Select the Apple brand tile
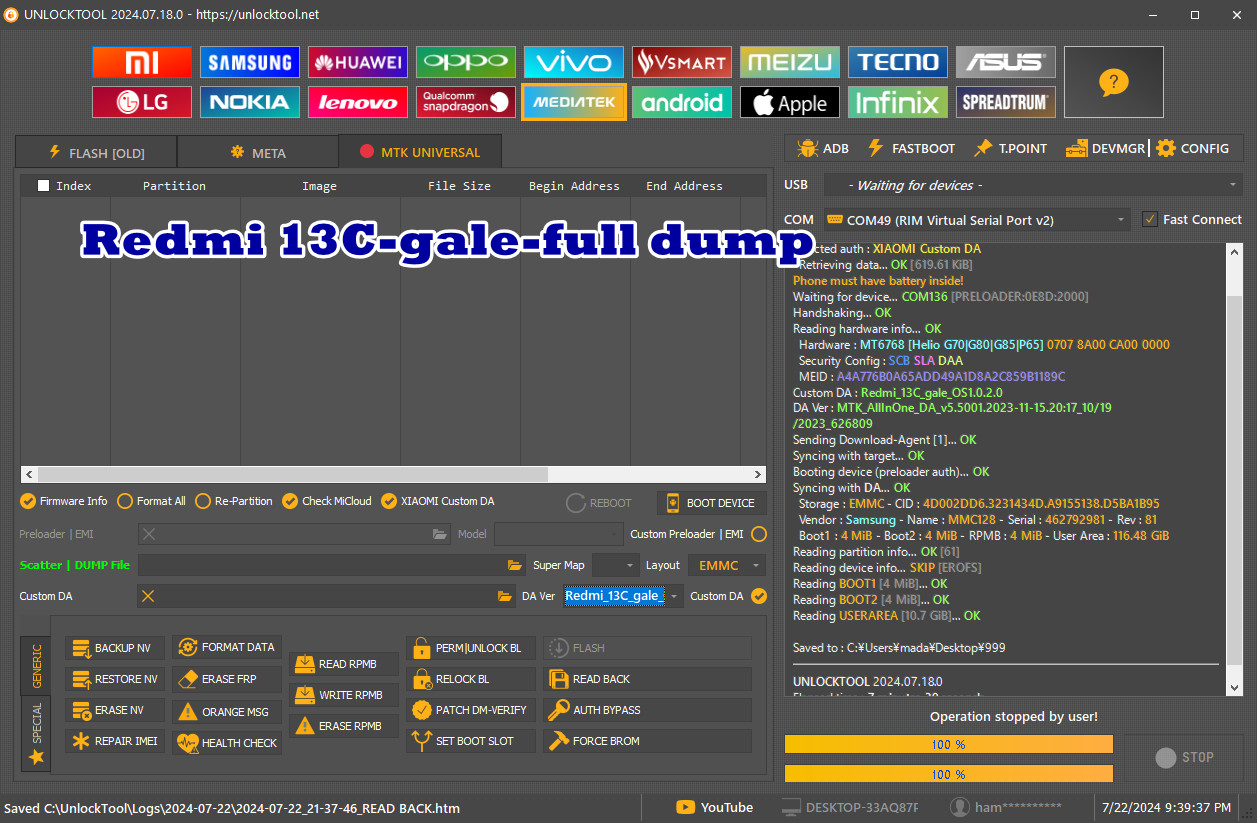Screen dimensions: 1257x823 [x=790, y=102]
